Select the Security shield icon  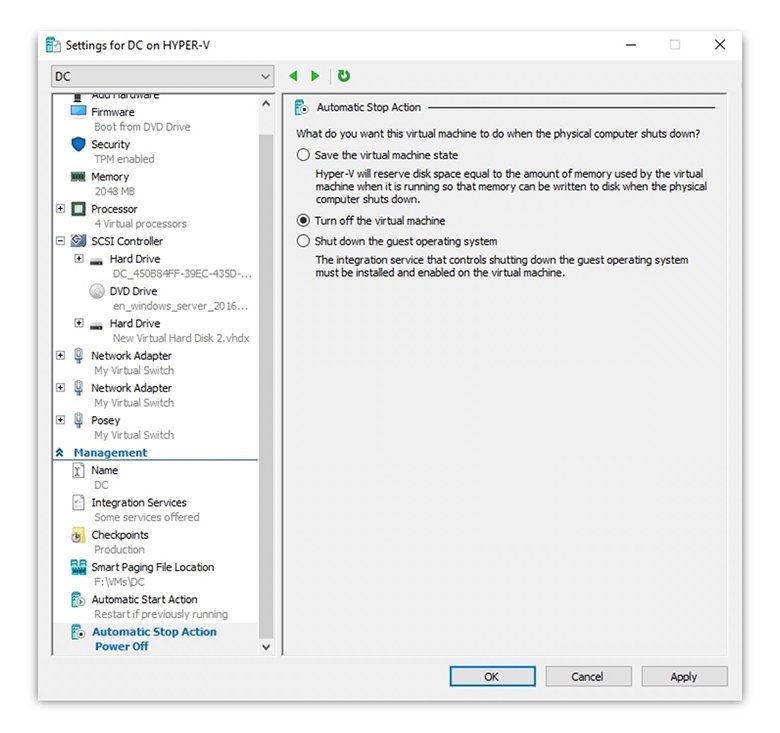pyautogui.click(x=79, y=145)
